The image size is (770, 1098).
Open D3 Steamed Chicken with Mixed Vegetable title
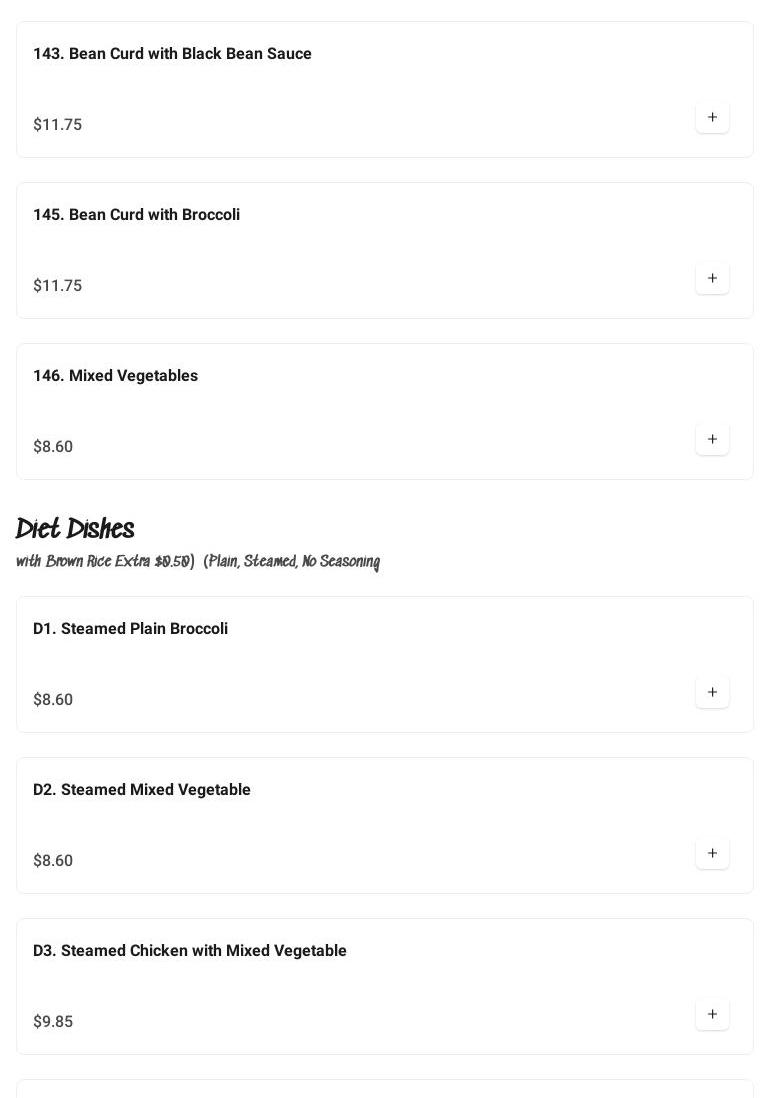click(189, 951)
